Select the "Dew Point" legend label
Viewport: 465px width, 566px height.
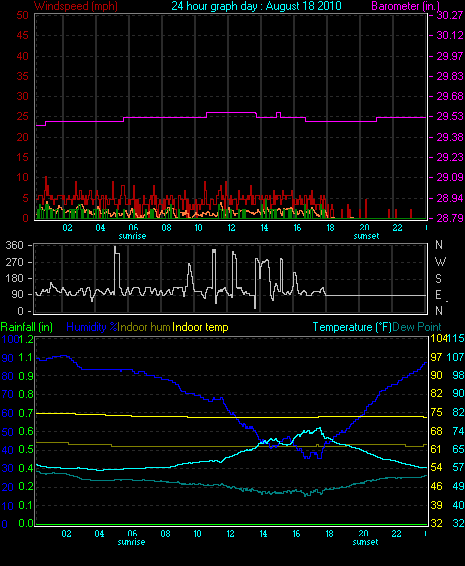coord(417,327)
